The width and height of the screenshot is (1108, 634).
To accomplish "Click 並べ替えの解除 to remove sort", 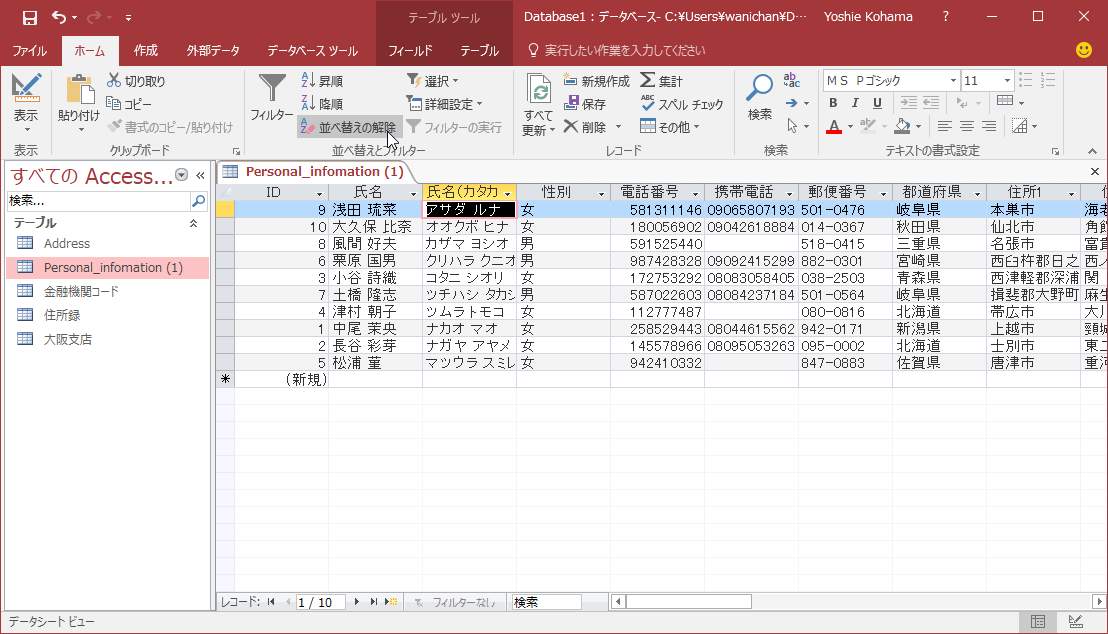I will pyautogui.click(x=349, y=127).
